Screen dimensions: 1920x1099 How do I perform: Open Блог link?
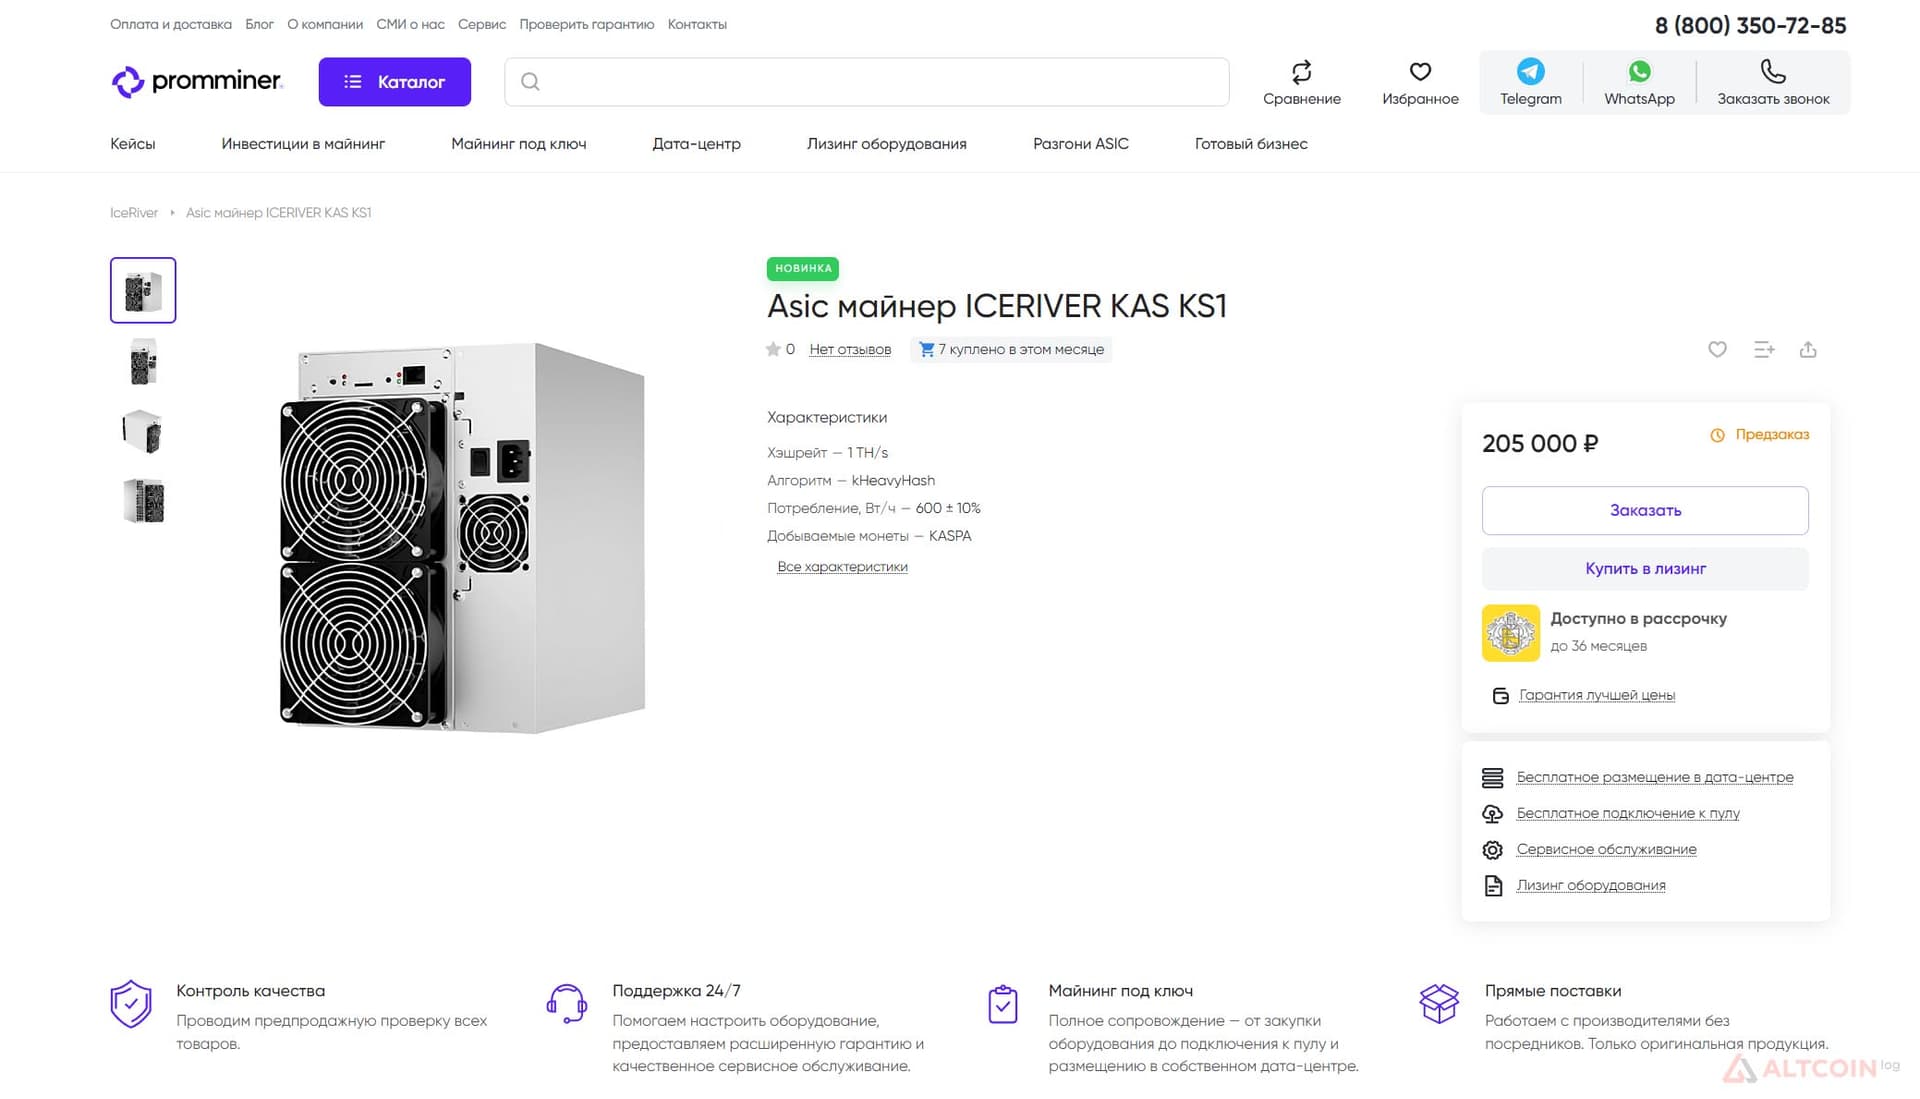pyautogui.click(x=259, y=24)
